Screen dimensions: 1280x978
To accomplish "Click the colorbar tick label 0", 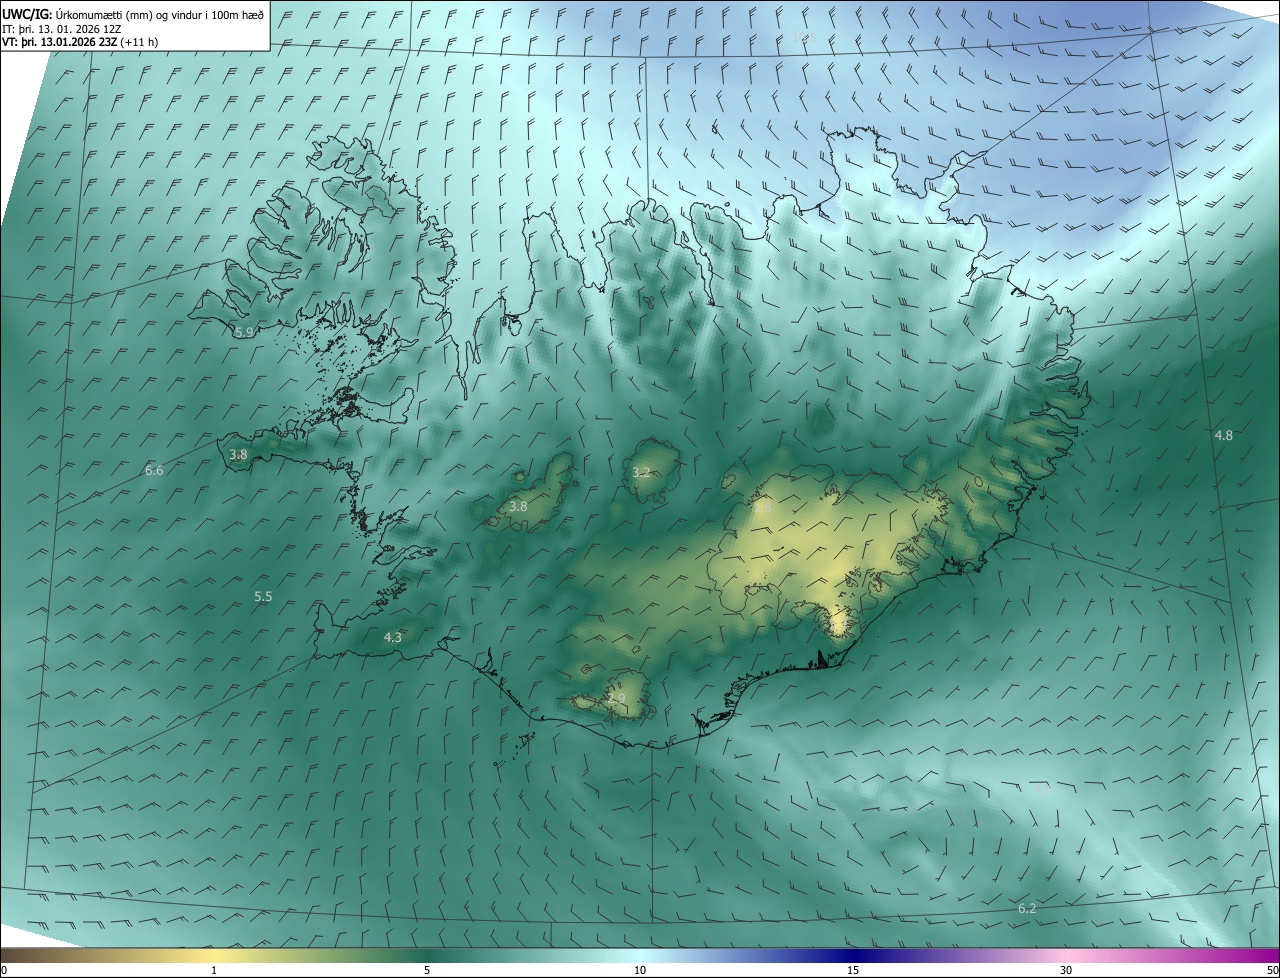I will pos(4,970).
